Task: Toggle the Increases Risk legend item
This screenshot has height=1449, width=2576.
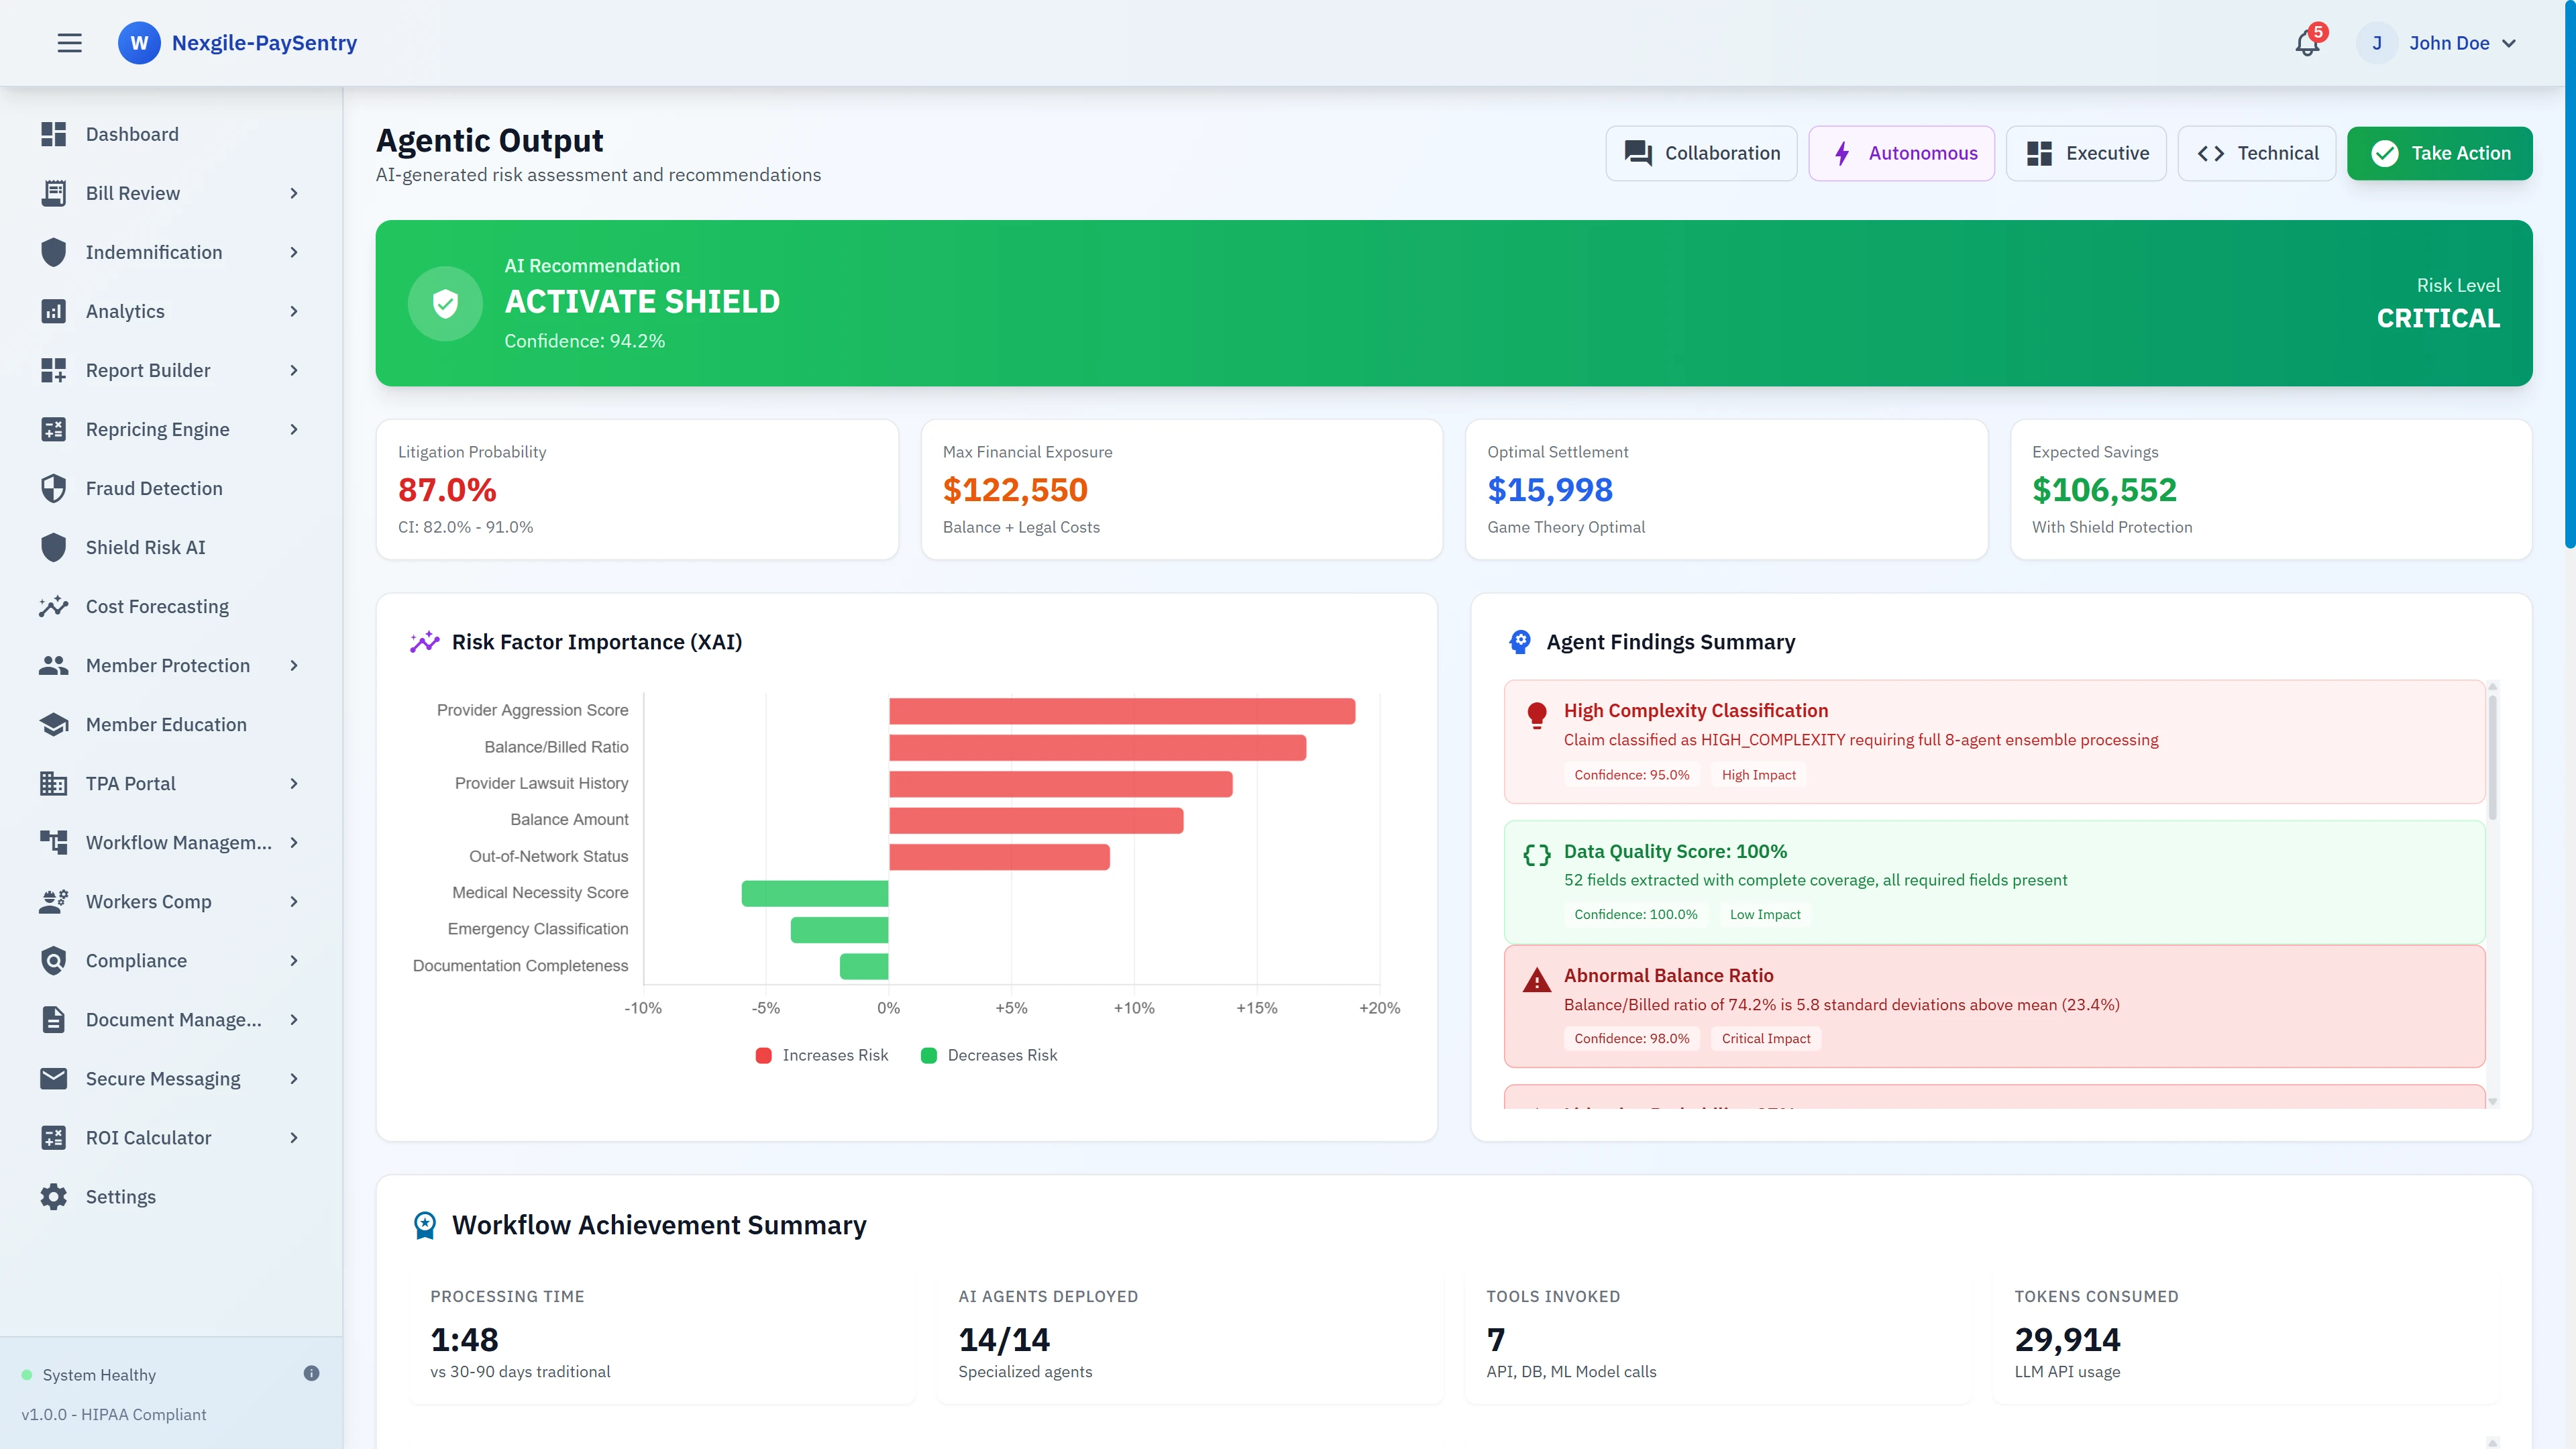Action: pos(822,1055)
